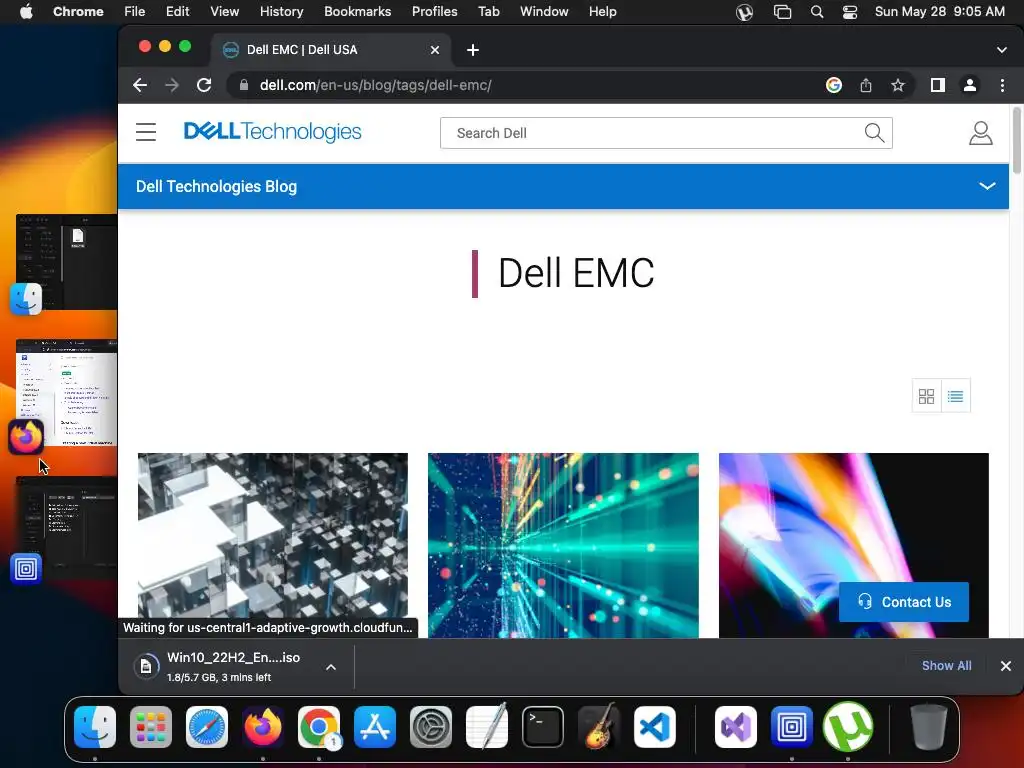Reload the Dell page
This screenshot has width=1024, height=768.
204,85
